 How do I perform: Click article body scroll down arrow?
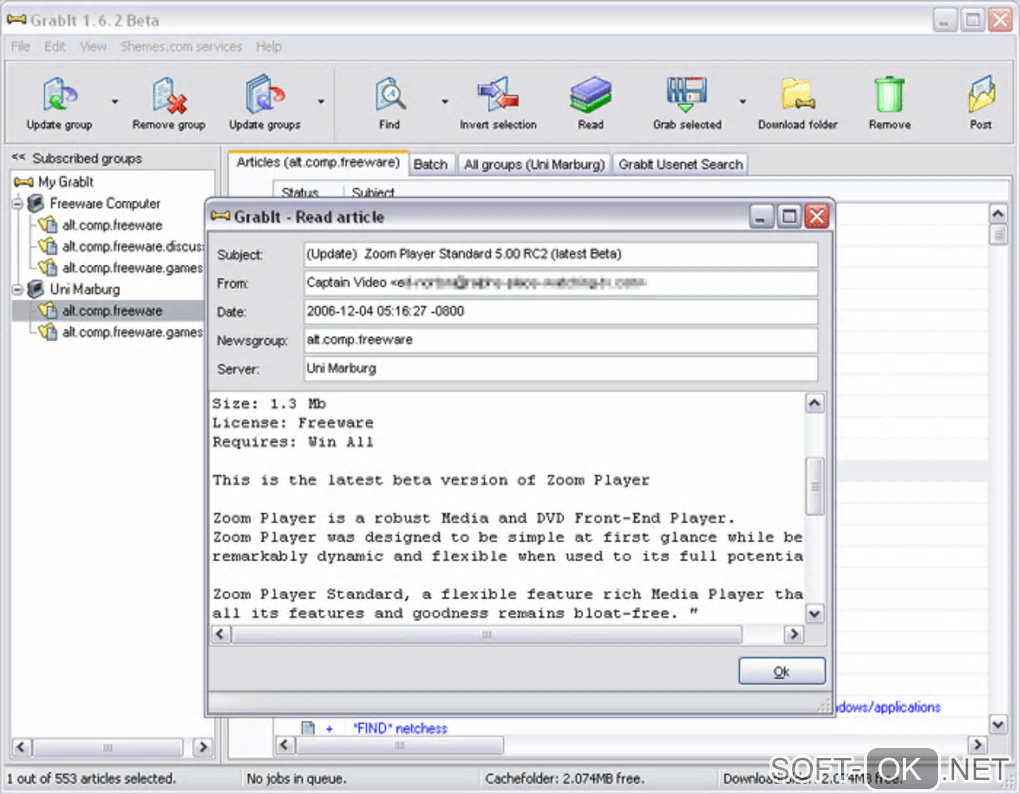coord(814,613)
